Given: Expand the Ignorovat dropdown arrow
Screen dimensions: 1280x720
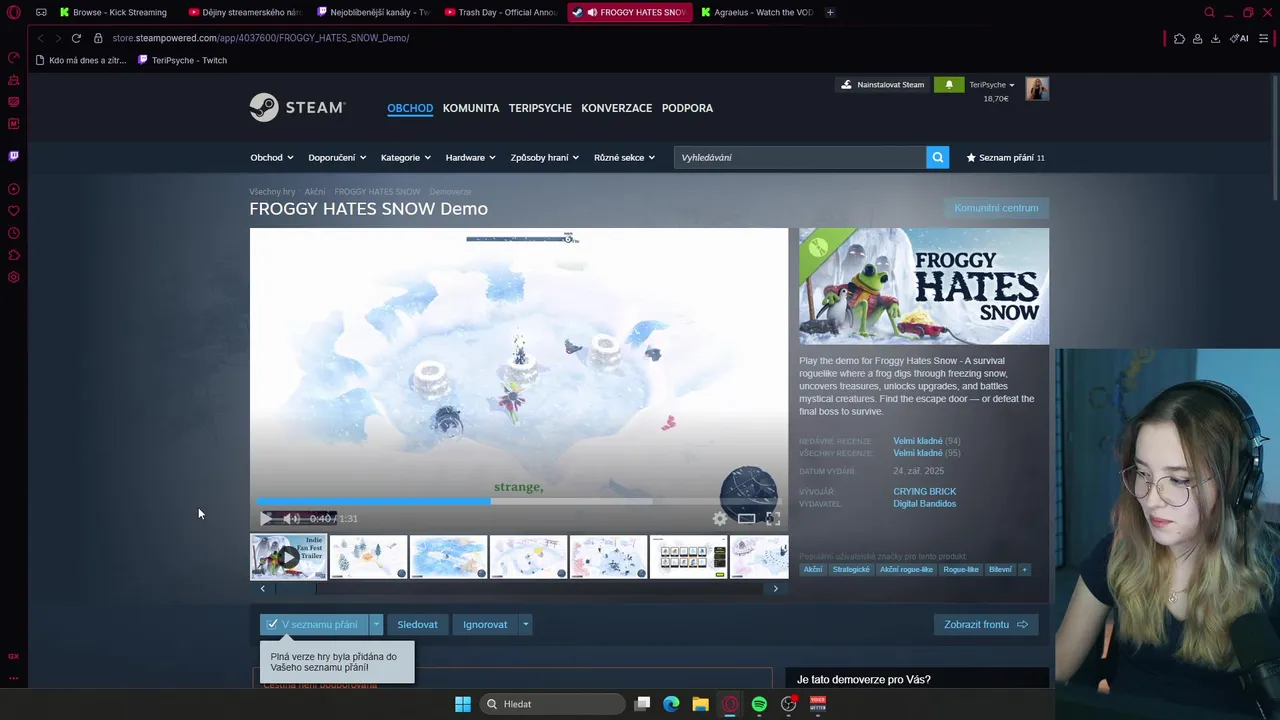Looking at the screenshot, I should click(525, 624).
